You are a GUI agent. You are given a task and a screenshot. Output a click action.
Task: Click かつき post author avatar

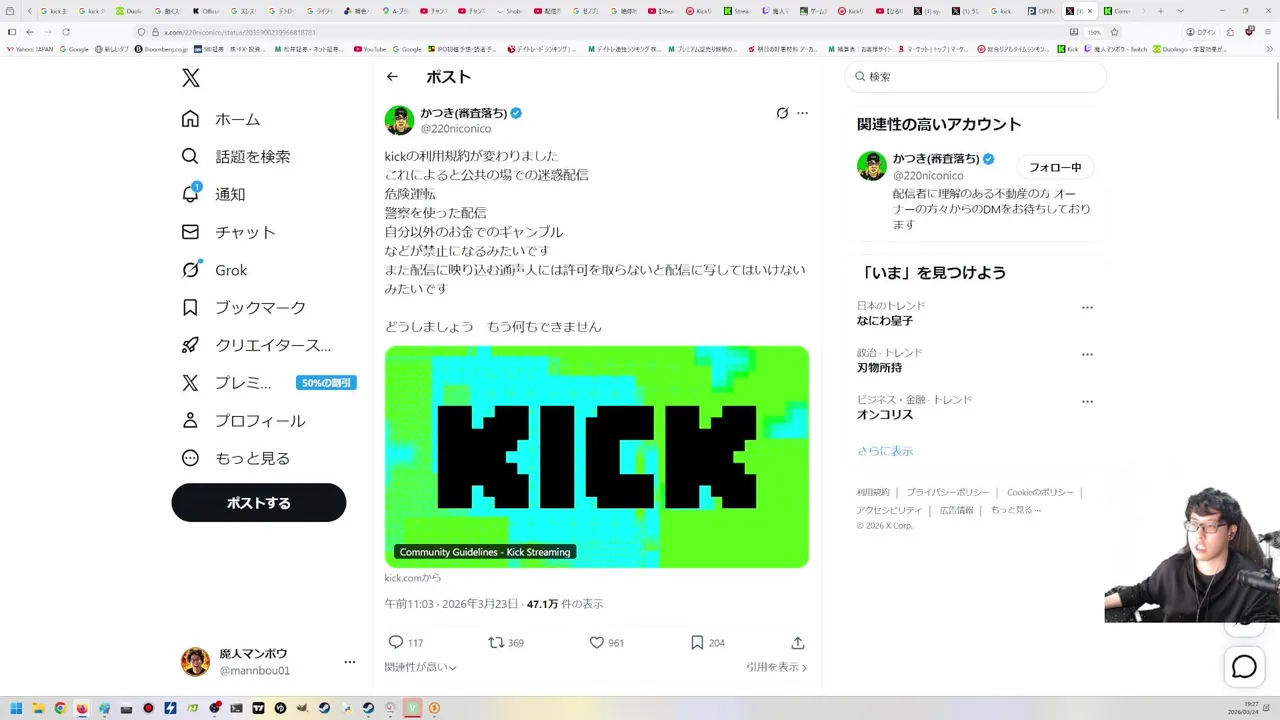(x=399, y=120)
